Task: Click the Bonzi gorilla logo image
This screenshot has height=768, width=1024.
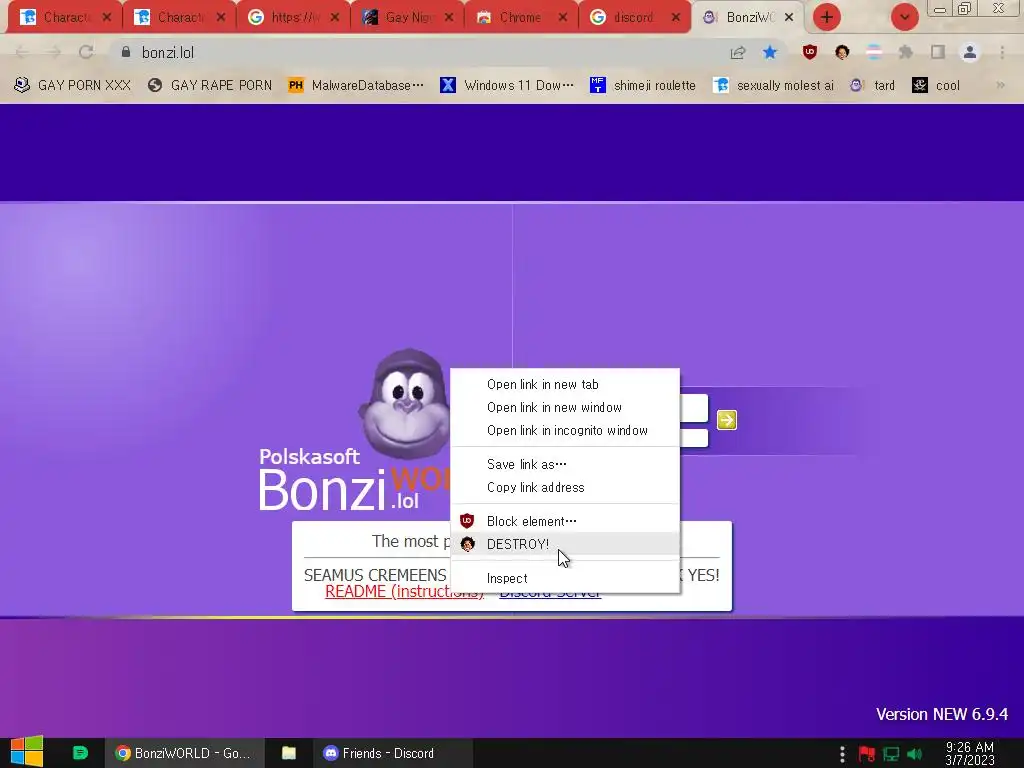Action: (x=405, y=402)
